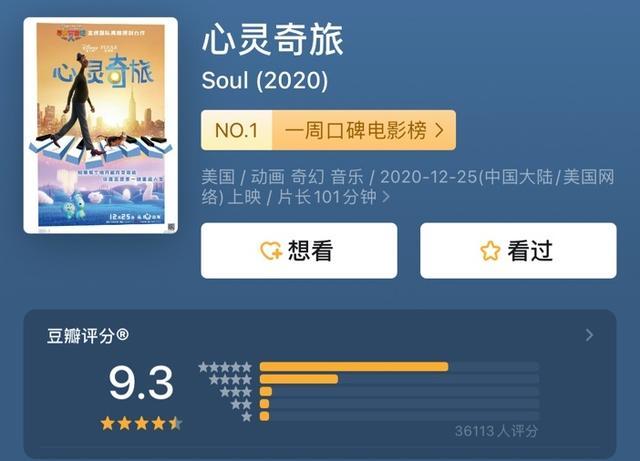This screenshot has height=461, width=640.
Task: Open the 36113人评分 rating count
Action: coord(496,431)
